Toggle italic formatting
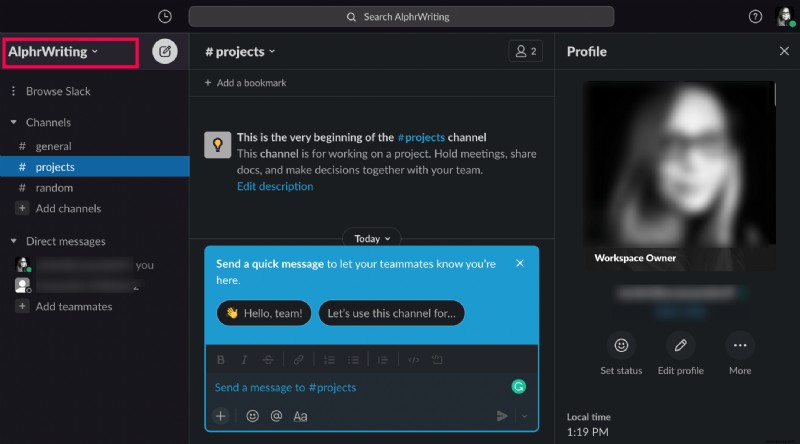 (x=244, y=360)
